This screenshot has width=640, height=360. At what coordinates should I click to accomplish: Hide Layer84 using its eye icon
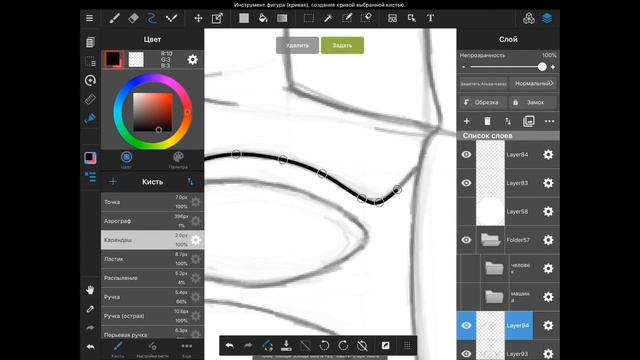466,155
